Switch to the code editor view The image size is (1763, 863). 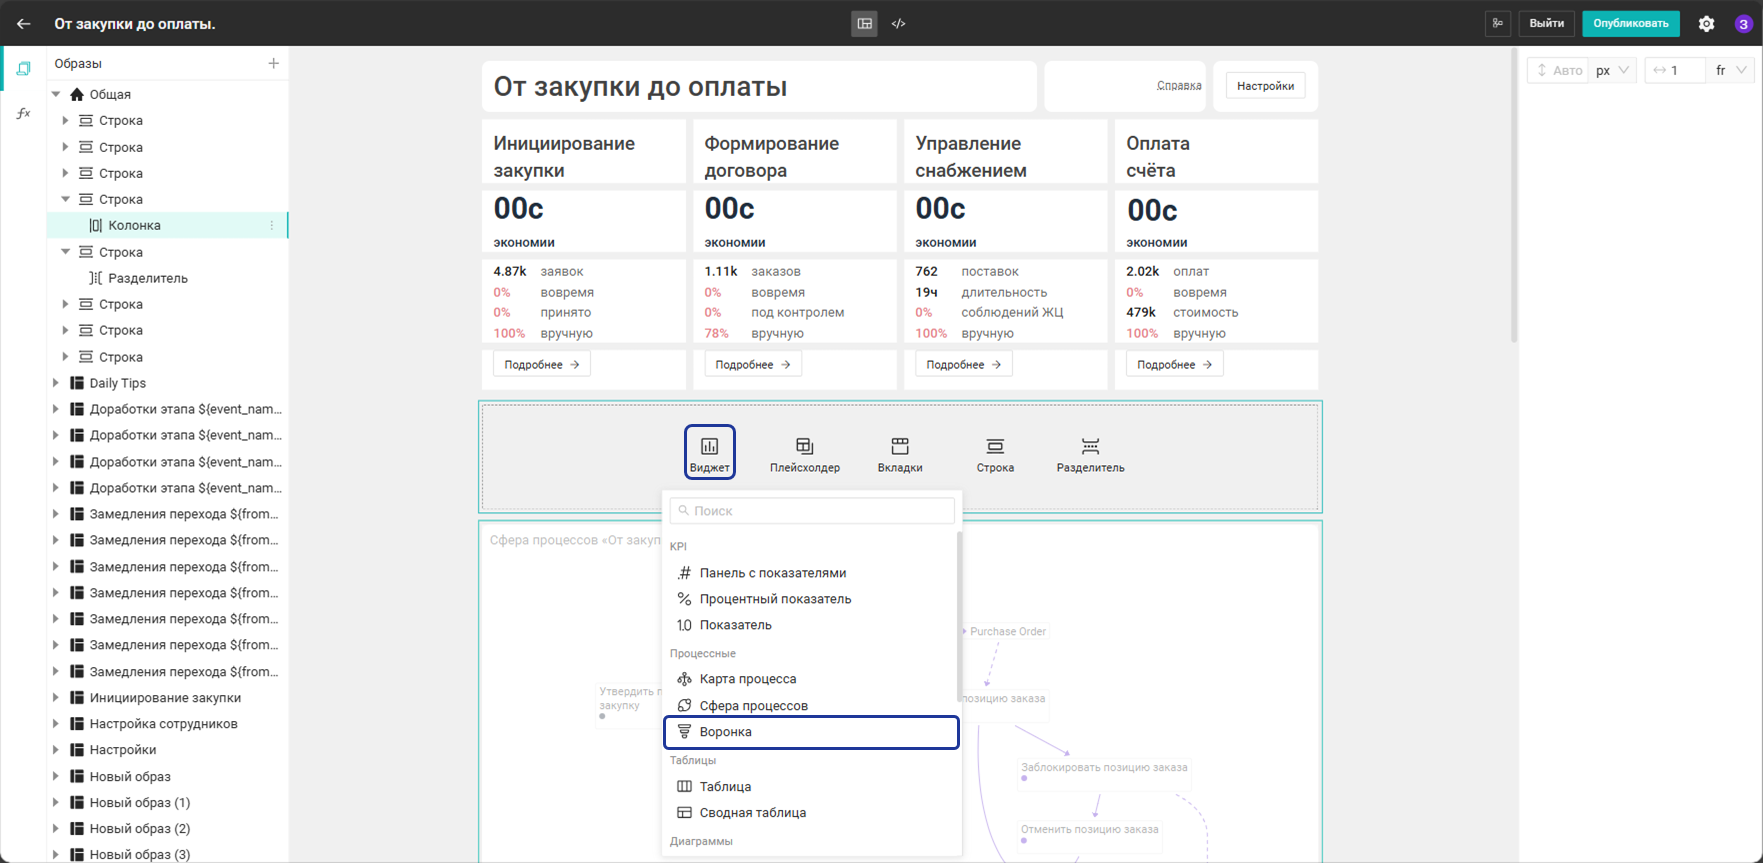click(x=899, y=24)
